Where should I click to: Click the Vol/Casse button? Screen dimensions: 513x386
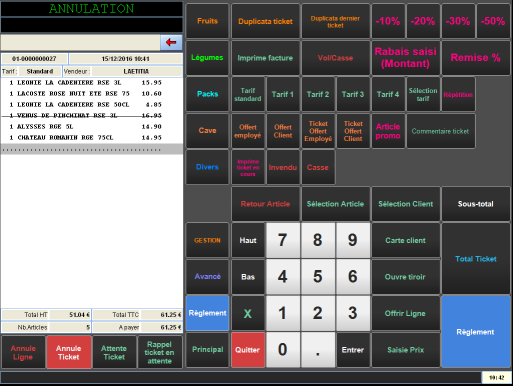(335, 58)
